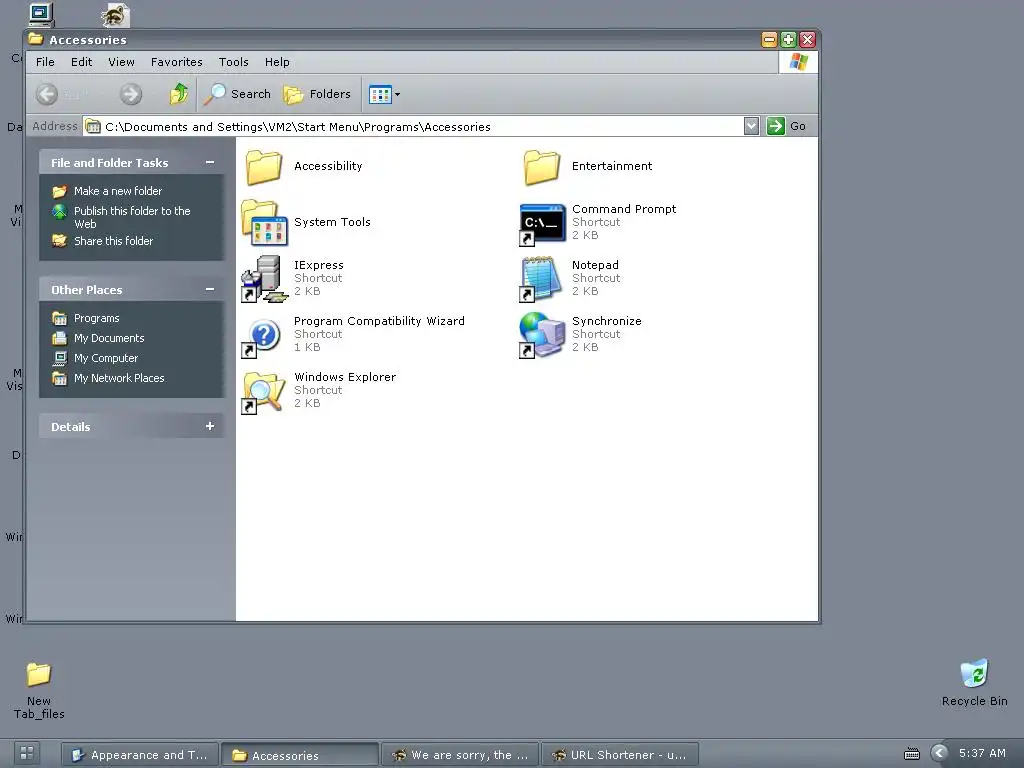1024x768 pixels.
Task: Select the animal desktop icon at the top
Action: click(x=116, y=14)
